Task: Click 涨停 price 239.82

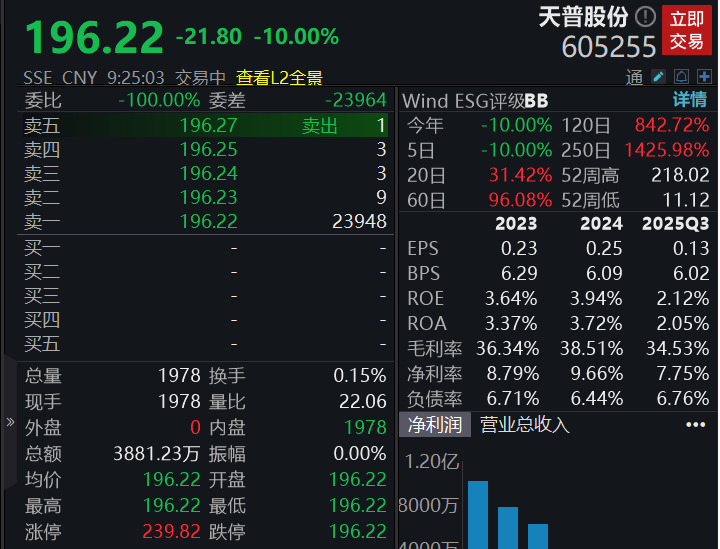Action: pos(171,532)
